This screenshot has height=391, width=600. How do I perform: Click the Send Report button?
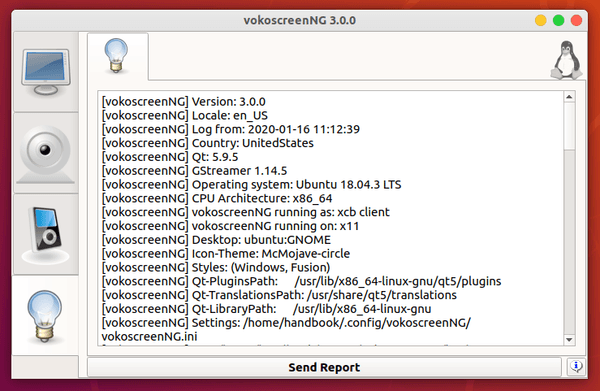click(x=324, y=367)
